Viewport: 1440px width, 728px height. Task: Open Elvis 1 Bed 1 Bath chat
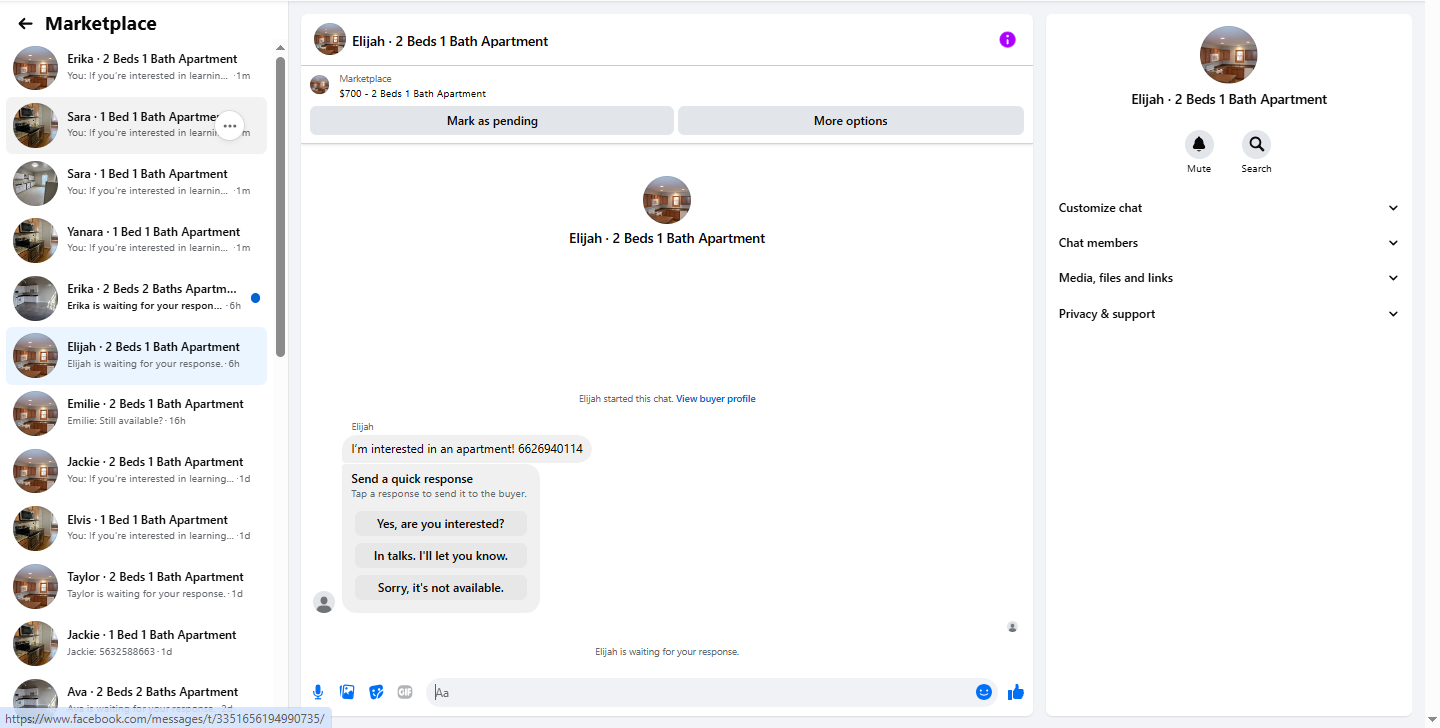[137, 528]
